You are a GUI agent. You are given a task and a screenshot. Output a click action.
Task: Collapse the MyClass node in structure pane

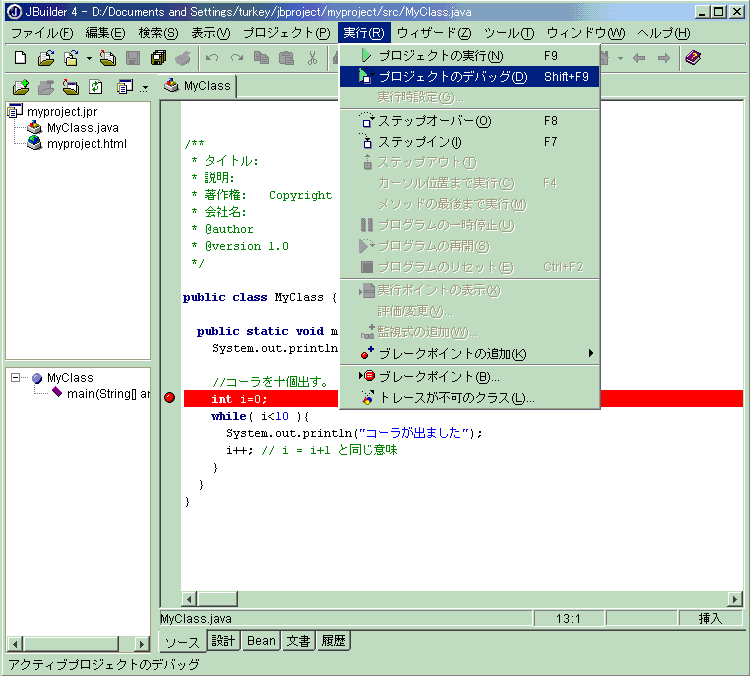point(16,378)
